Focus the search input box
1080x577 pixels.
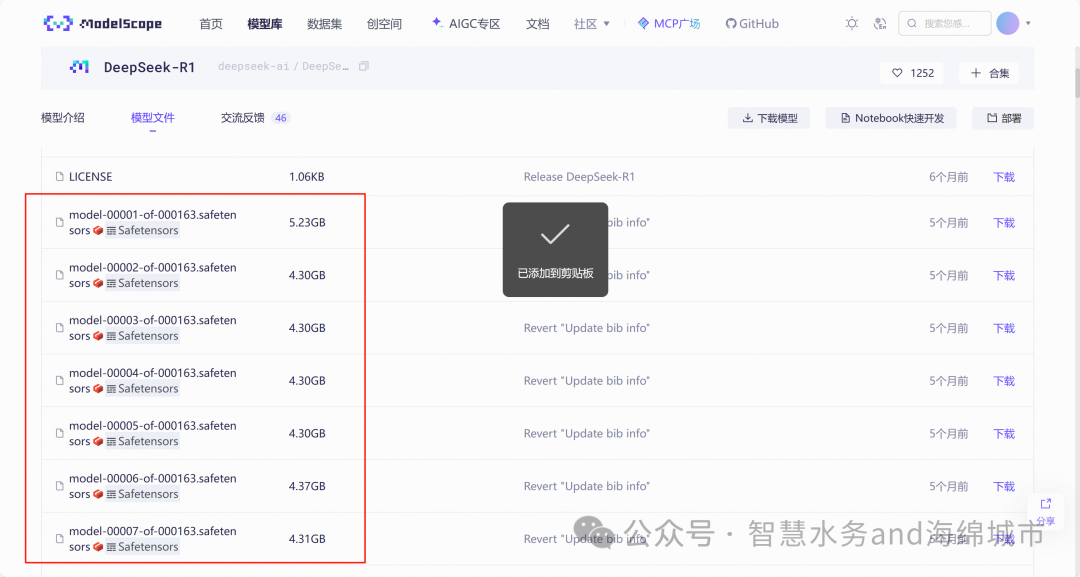pyautogui.click(x=944, y=23)
